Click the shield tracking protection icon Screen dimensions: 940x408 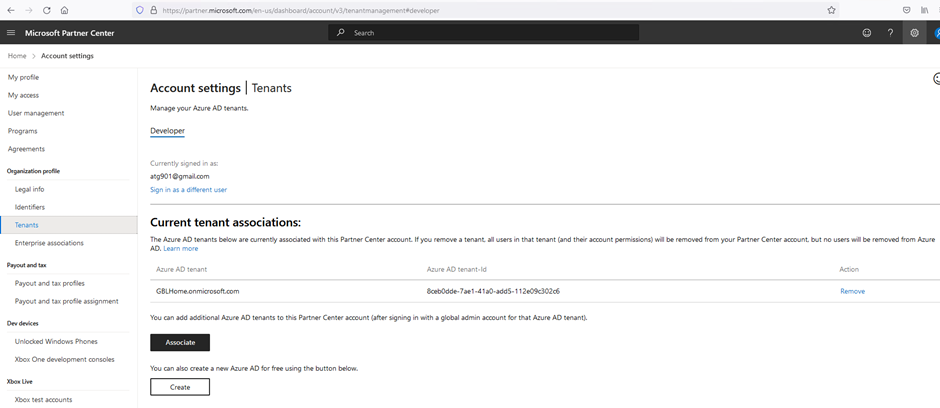[140, 10]
